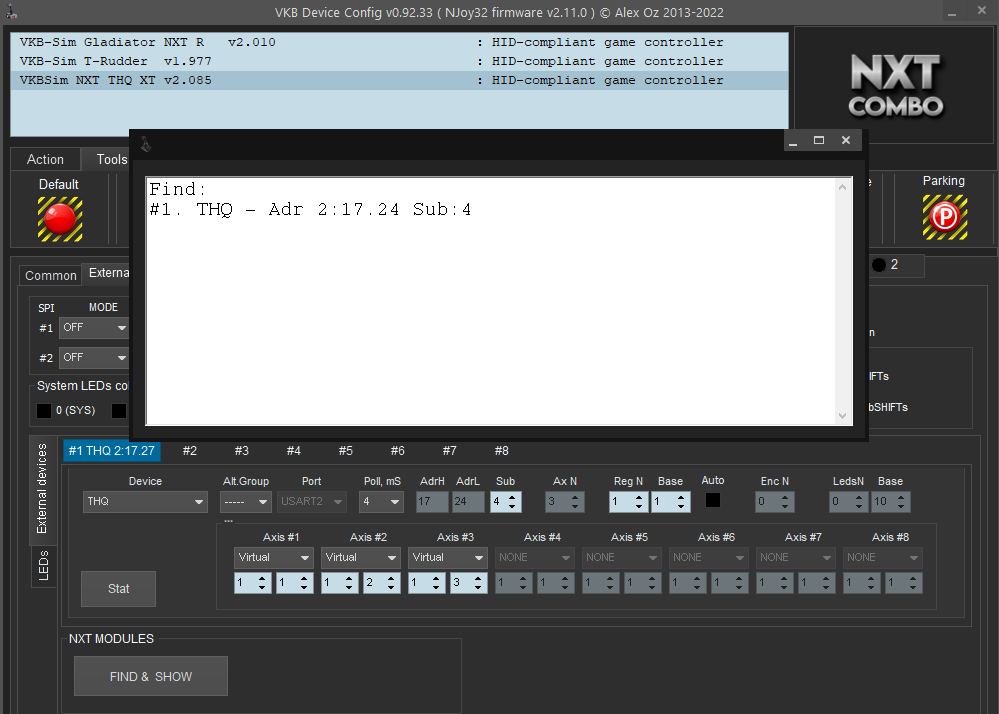Click Axis #1 first stepper field
Viewport: 999px width, 714px height.
pyautogui.click(x=252, y=583)
